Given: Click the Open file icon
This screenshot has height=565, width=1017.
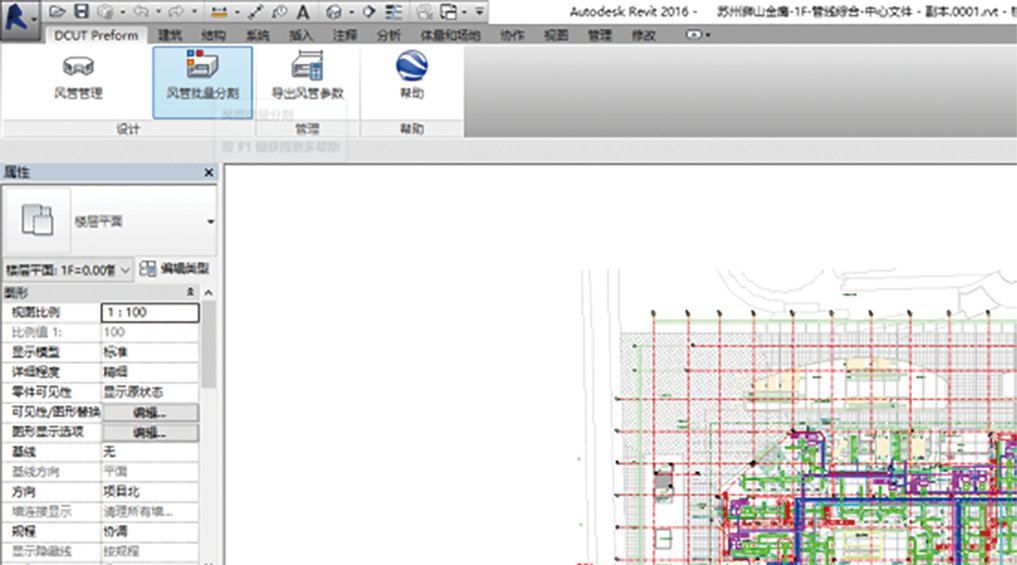Looking at the screenshot, I should [x=57, y=12].
